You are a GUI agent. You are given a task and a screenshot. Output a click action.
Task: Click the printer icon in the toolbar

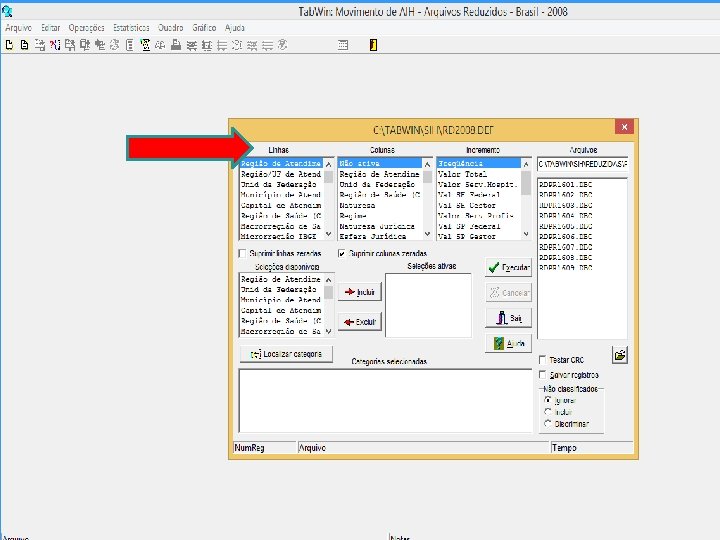pyautogui.click(x=175, y=45)
